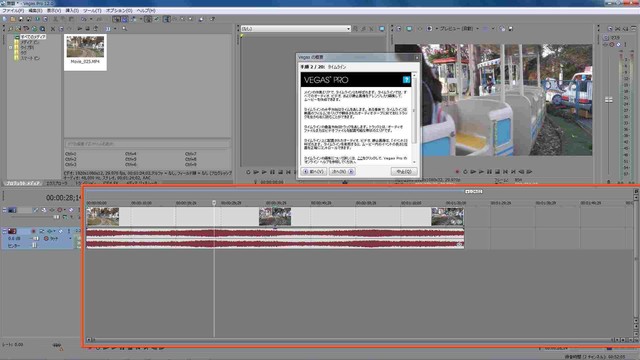640x360 pixels.
Task: Open Project Properties from the main toolbar
Action: [45, 19]
